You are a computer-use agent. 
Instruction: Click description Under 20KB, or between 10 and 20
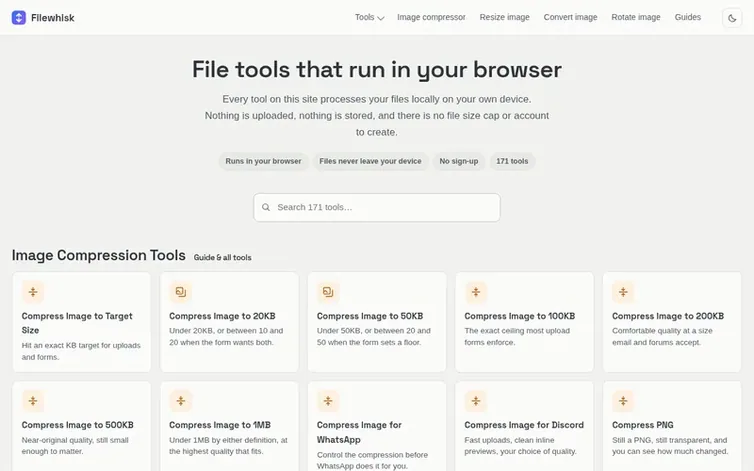pos(226,336)
